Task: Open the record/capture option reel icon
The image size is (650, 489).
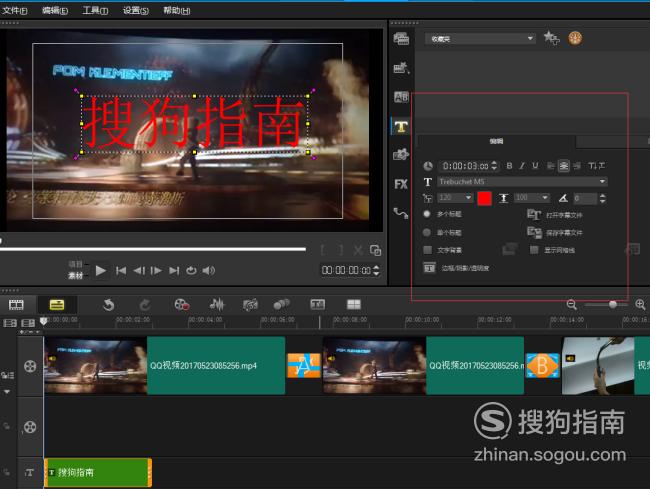Action: (x=182, y=305)
